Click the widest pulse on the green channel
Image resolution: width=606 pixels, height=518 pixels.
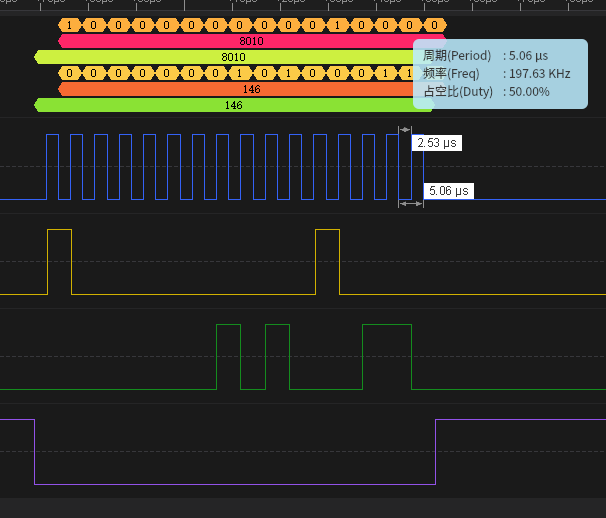387,357
